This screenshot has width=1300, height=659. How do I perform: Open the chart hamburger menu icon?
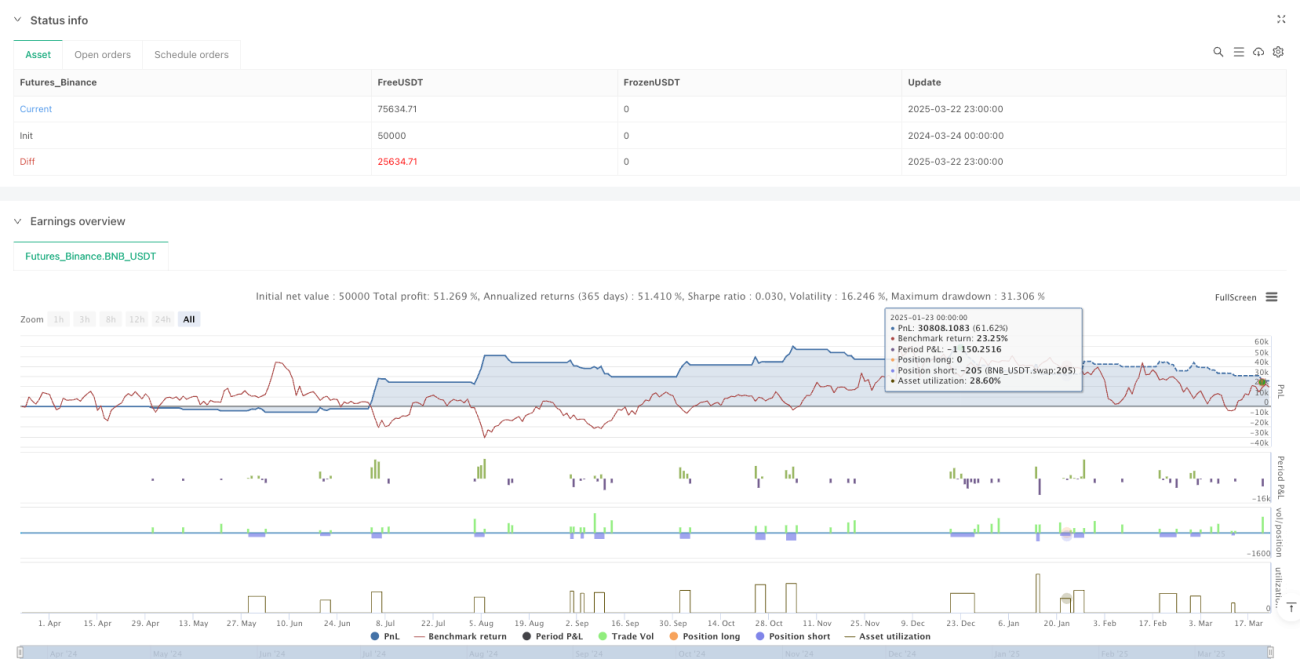(1271, 297)
